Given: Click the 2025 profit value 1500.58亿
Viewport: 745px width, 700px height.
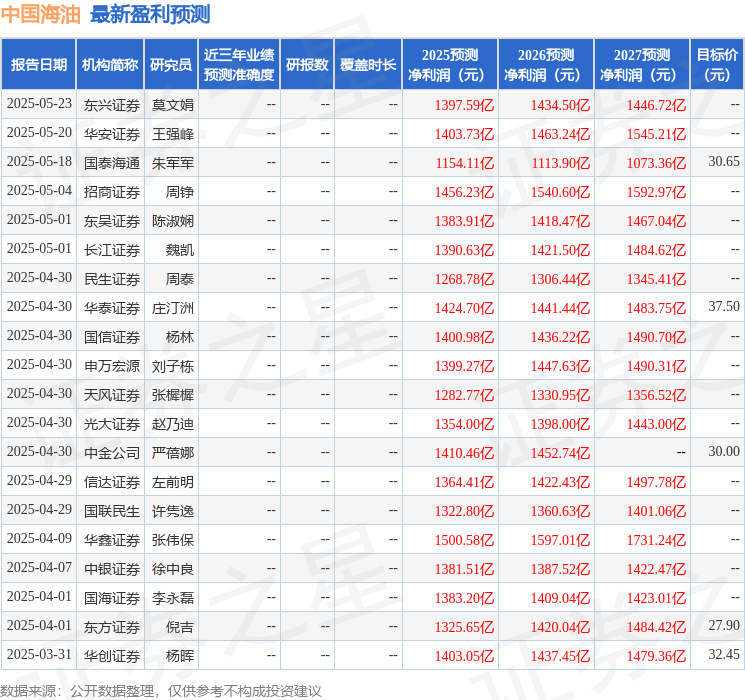Looking at the screenshot, I should (x=464, y=539).
